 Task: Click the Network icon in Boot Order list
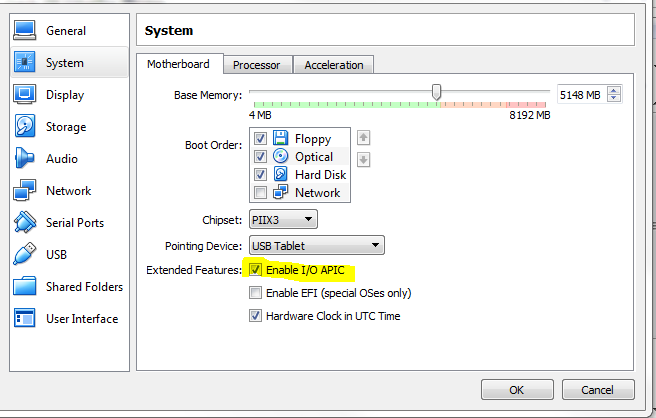pyautogui.click(x=280, y=192)
